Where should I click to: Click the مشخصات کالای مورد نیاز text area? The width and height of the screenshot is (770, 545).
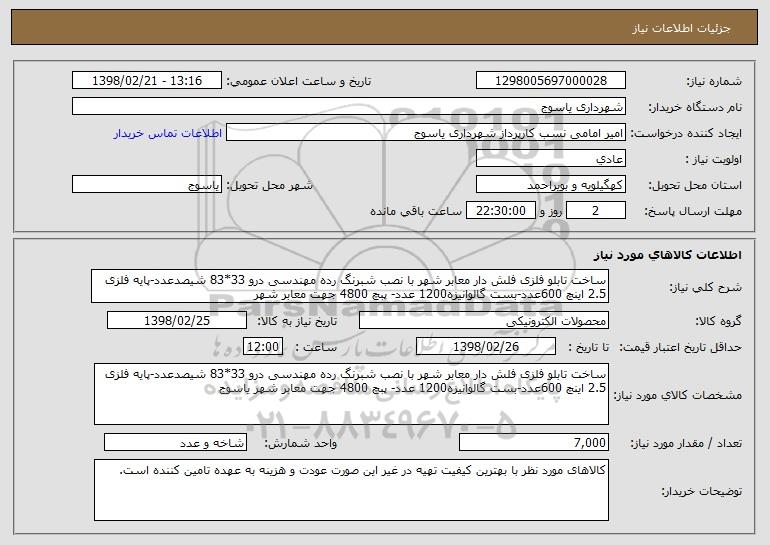pyautogui.click(x=351, y=394)
